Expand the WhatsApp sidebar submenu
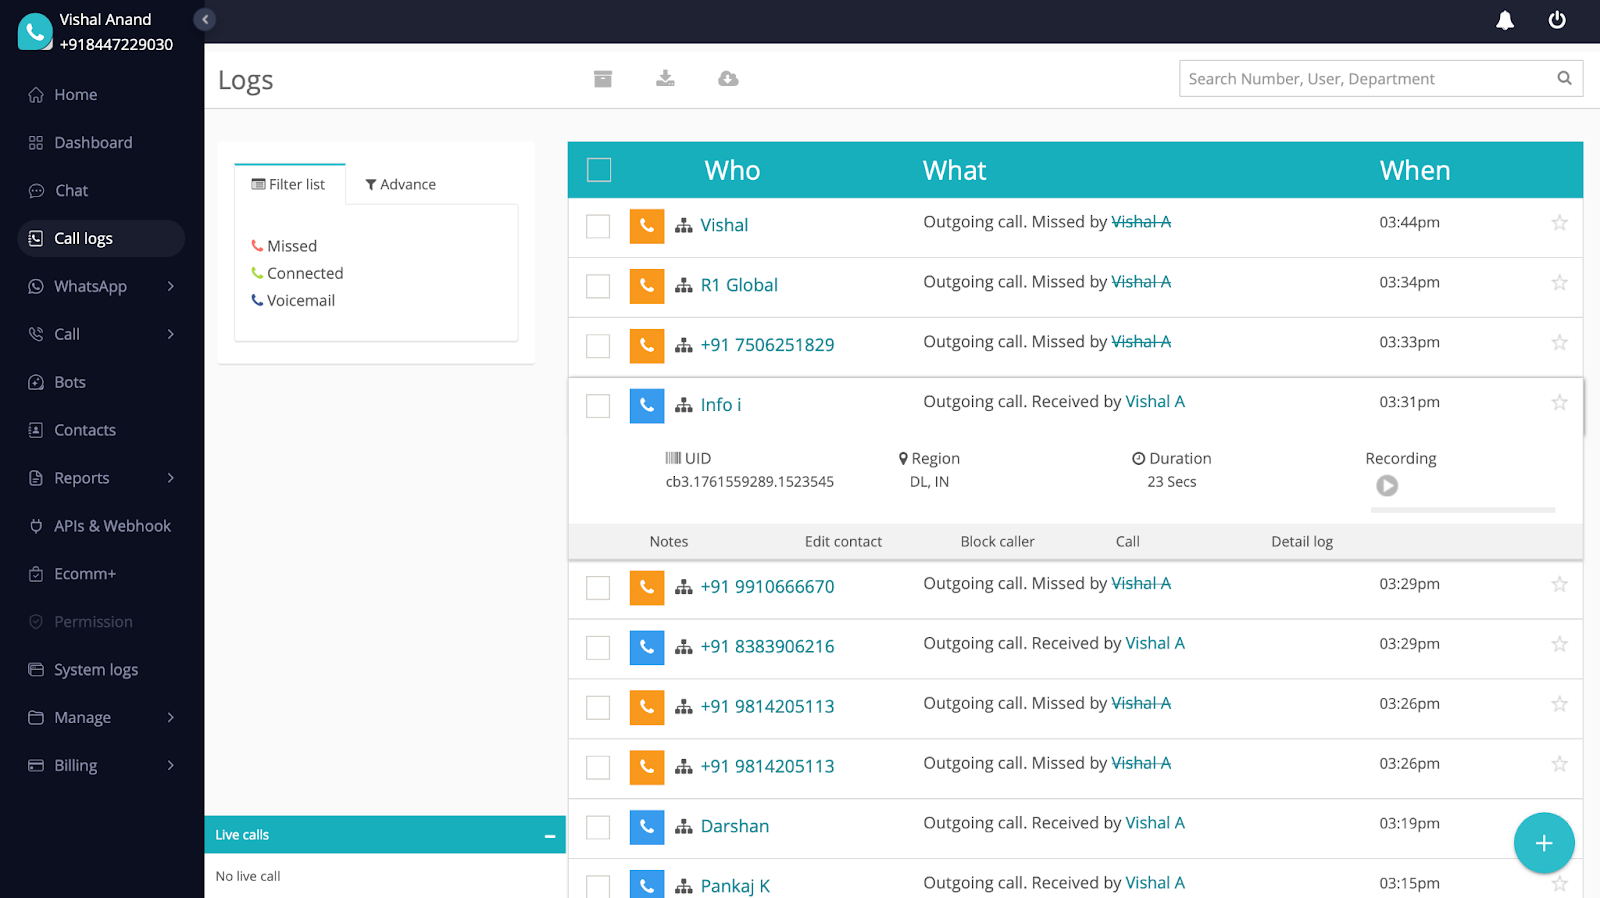Image resolution: width=1600 pixels, height=898 pixels. tap(171, 287)
